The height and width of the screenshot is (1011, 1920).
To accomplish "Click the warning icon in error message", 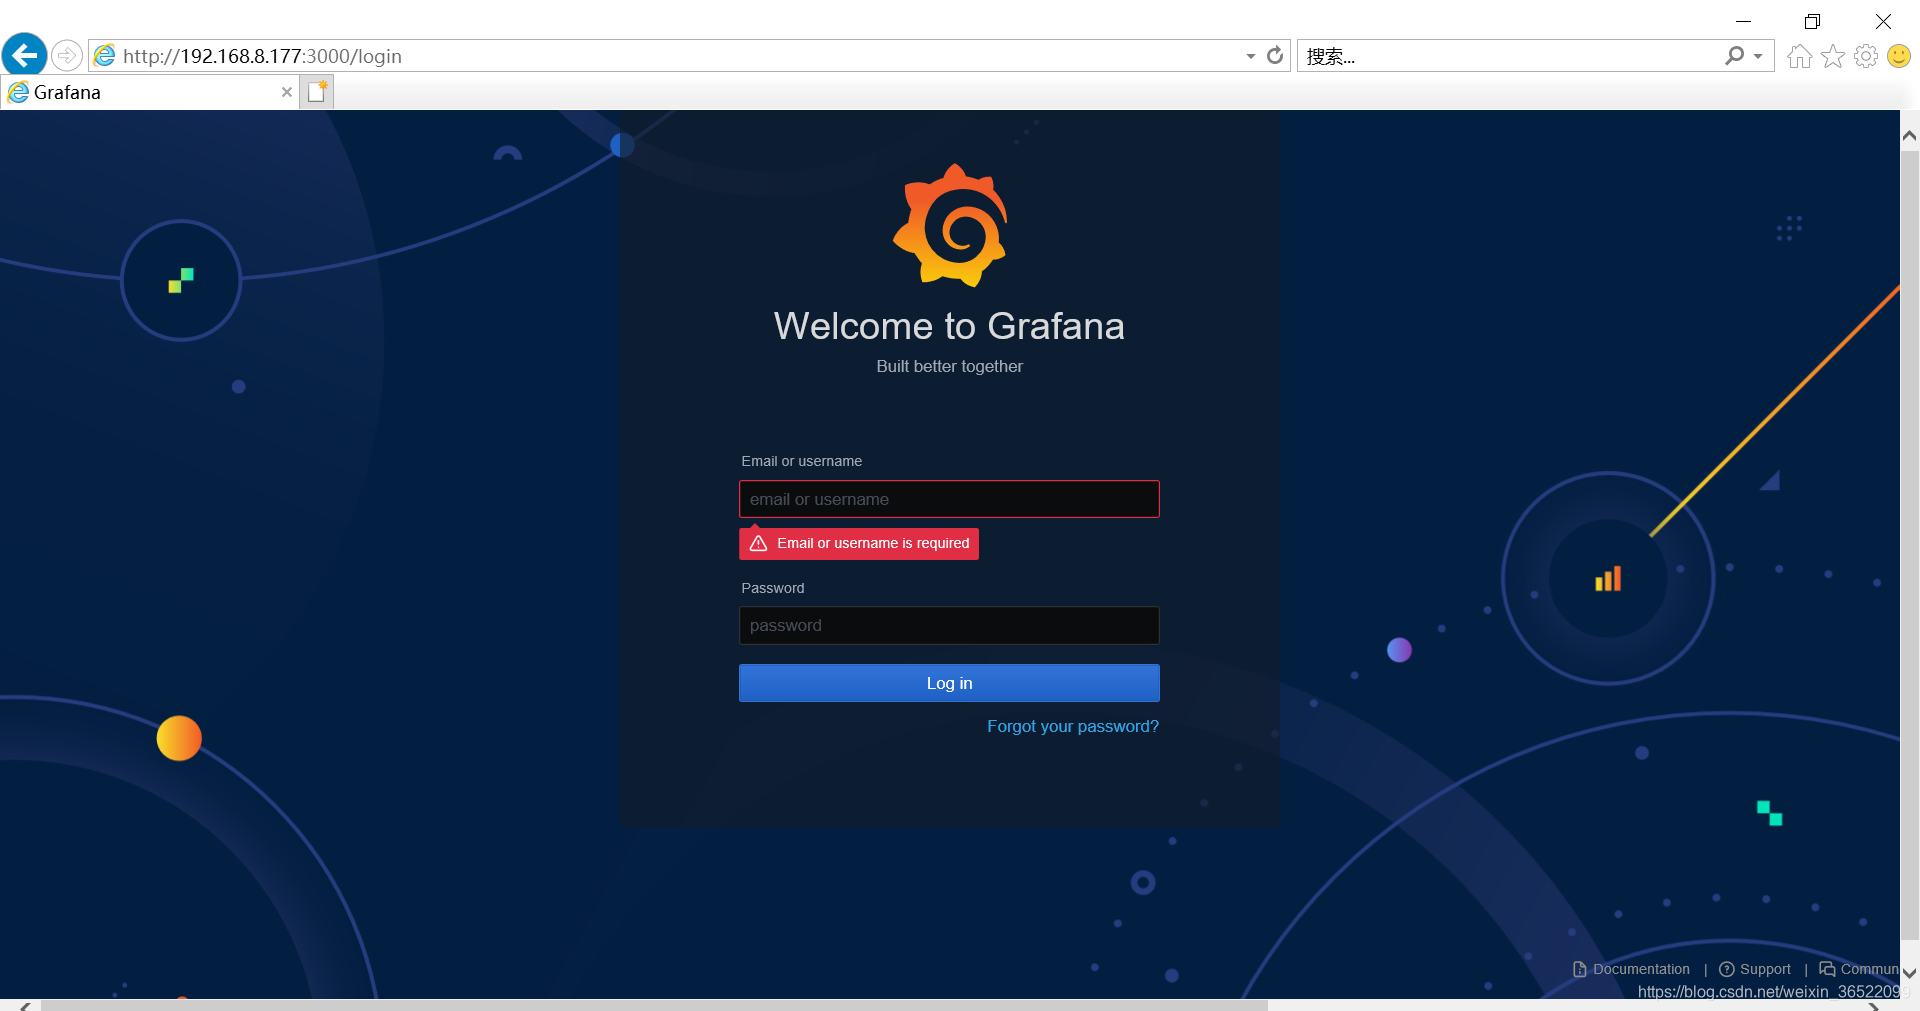I will [758, 543].
